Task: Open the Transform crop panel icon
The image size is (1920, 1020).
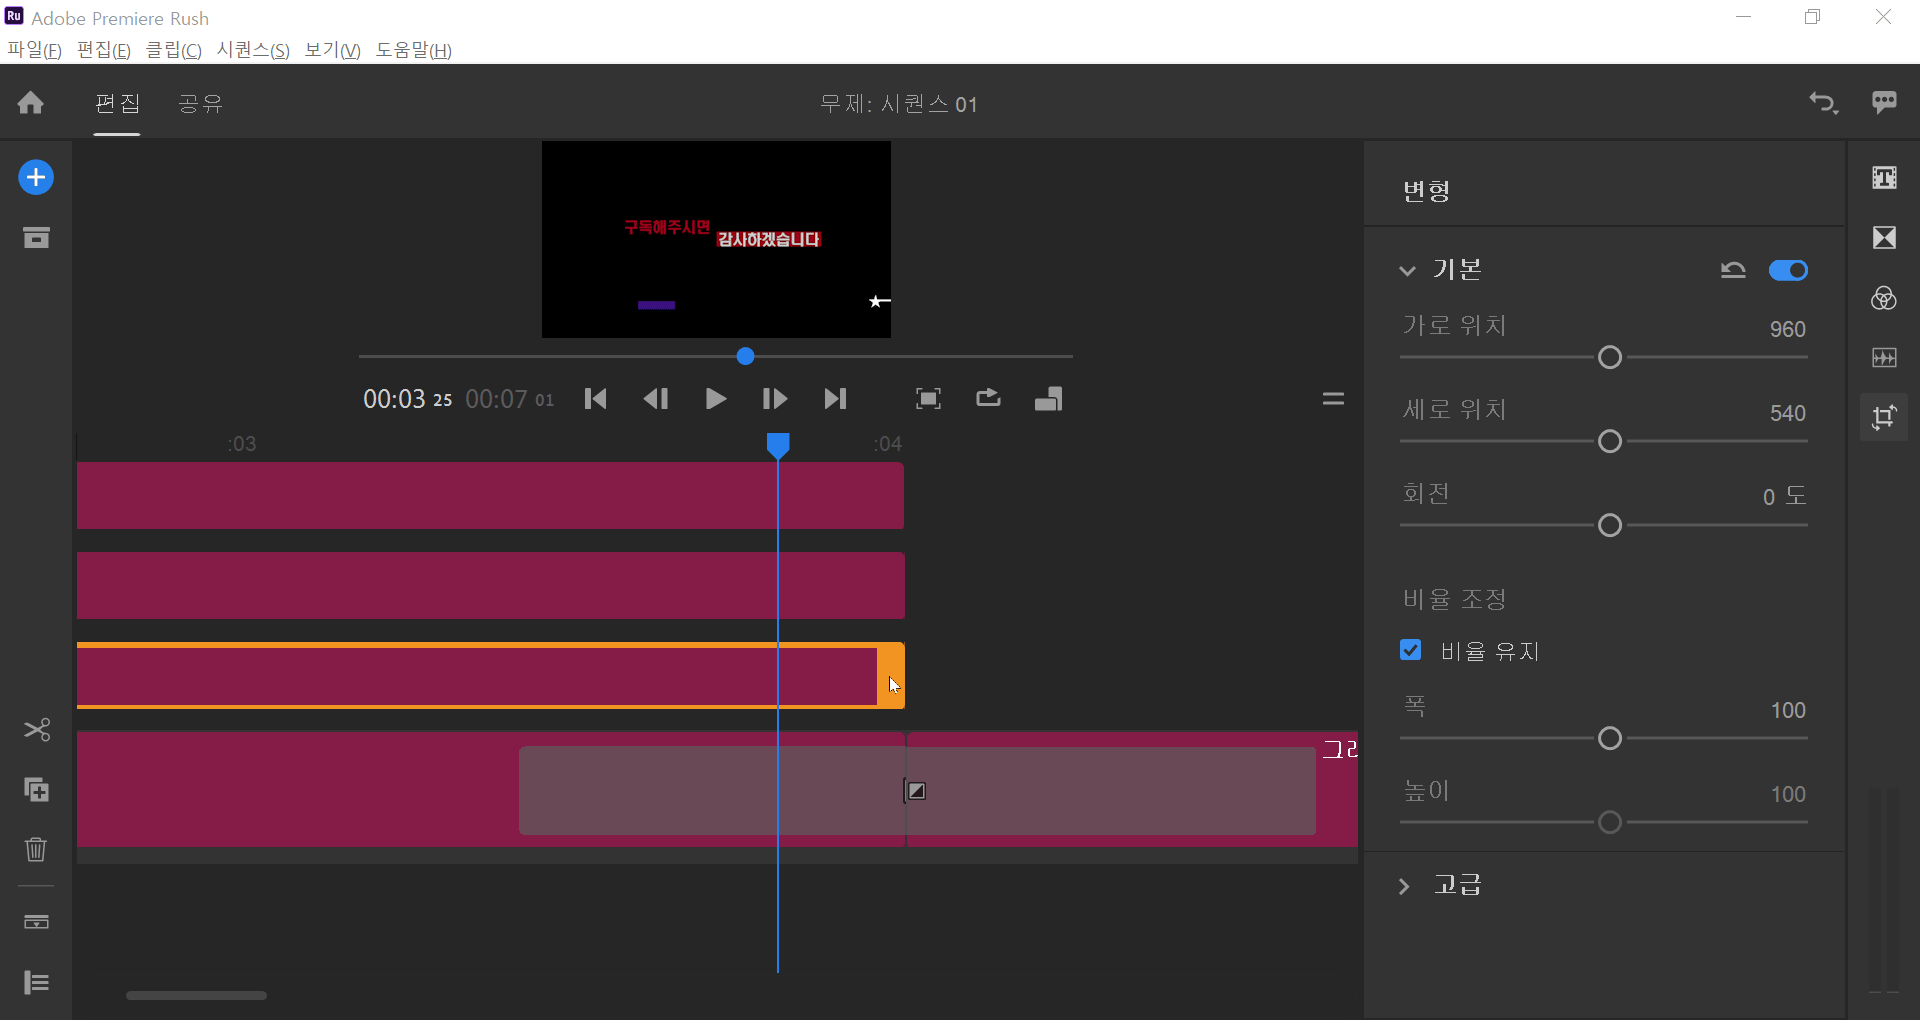Action: [1885, 417]
